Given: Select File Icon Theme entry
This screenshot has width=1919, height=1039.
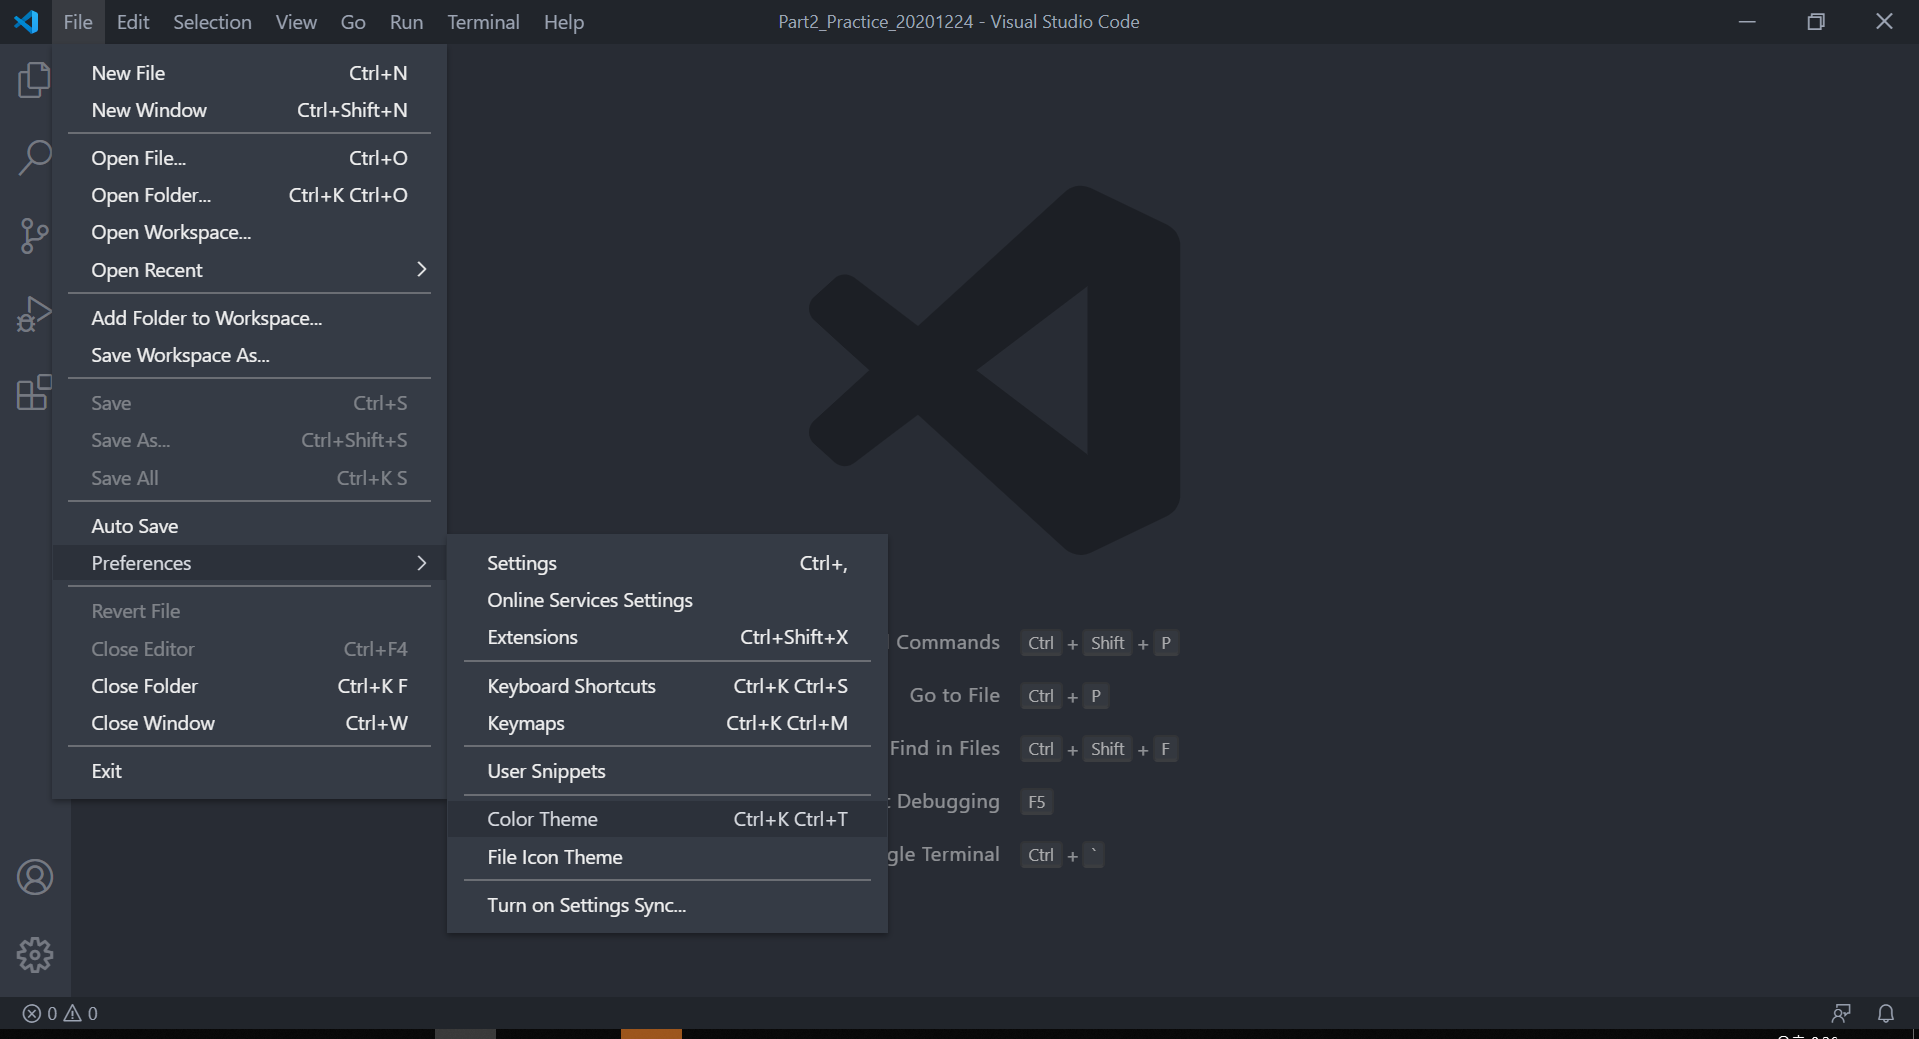Looking at the screenshot, I should pyautogui.click(x=667, y=857).
